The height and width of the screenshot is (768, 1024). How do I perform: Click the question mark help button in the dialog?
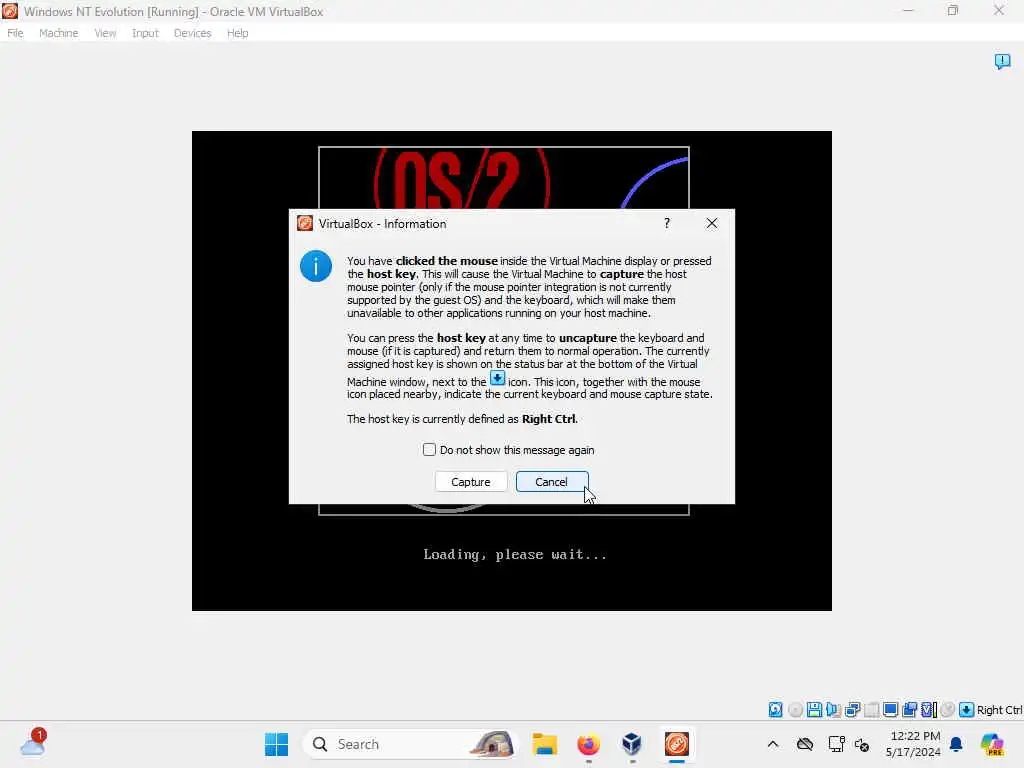point(667,223)
